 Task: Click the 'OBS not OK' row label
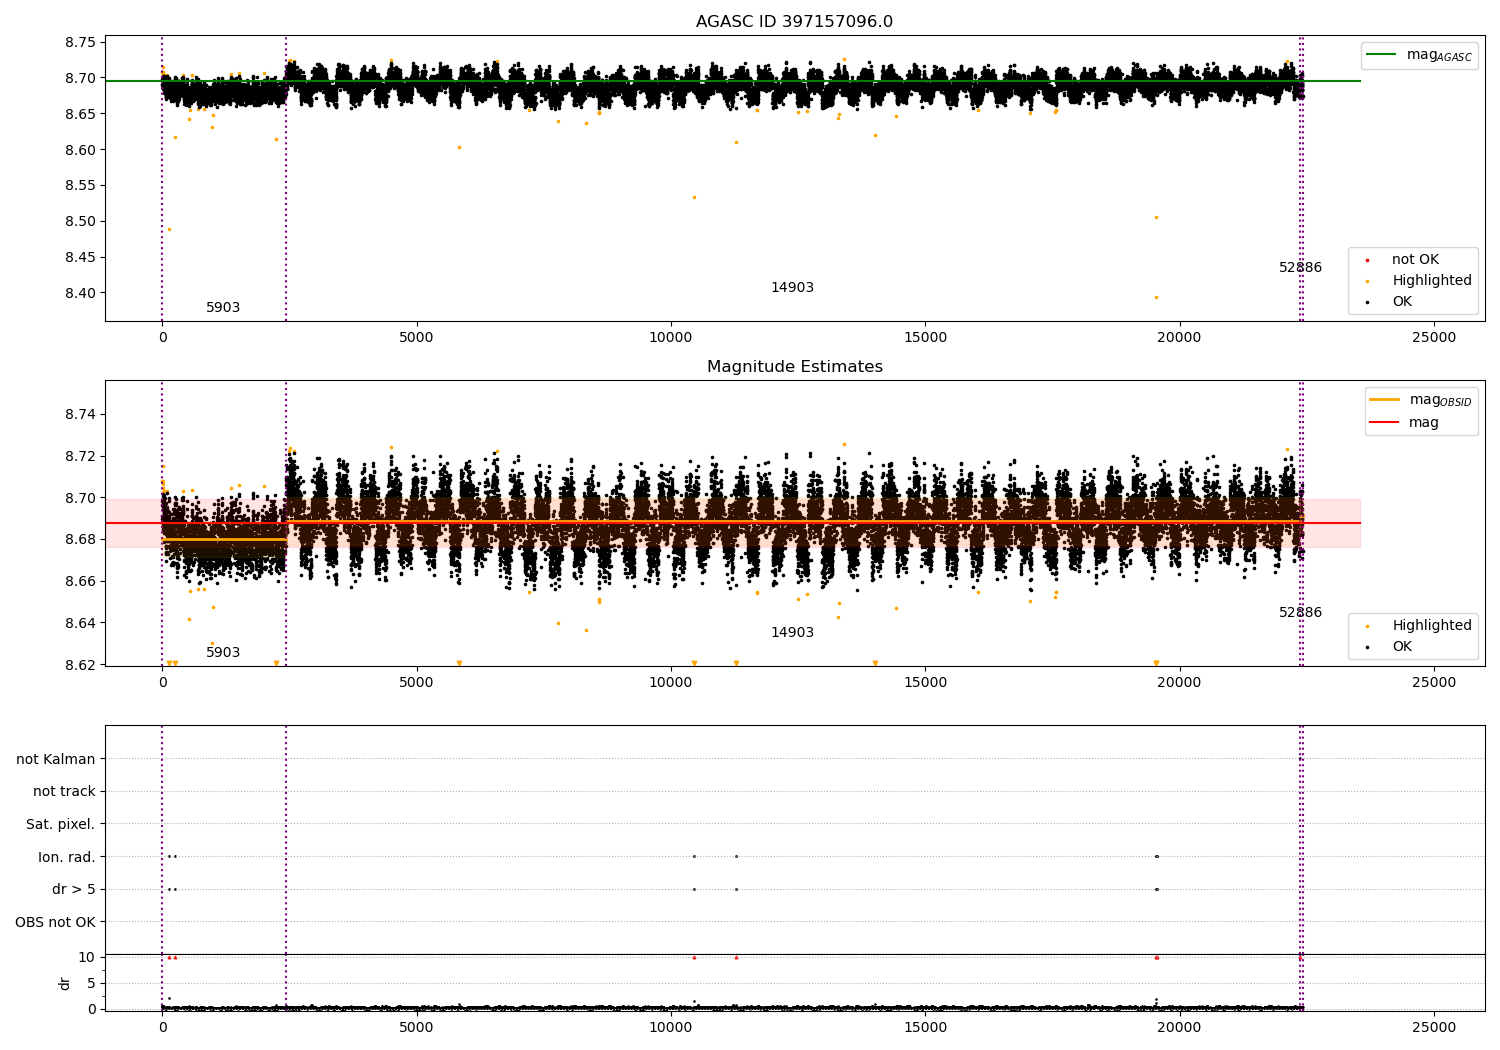tap(56, 922)
